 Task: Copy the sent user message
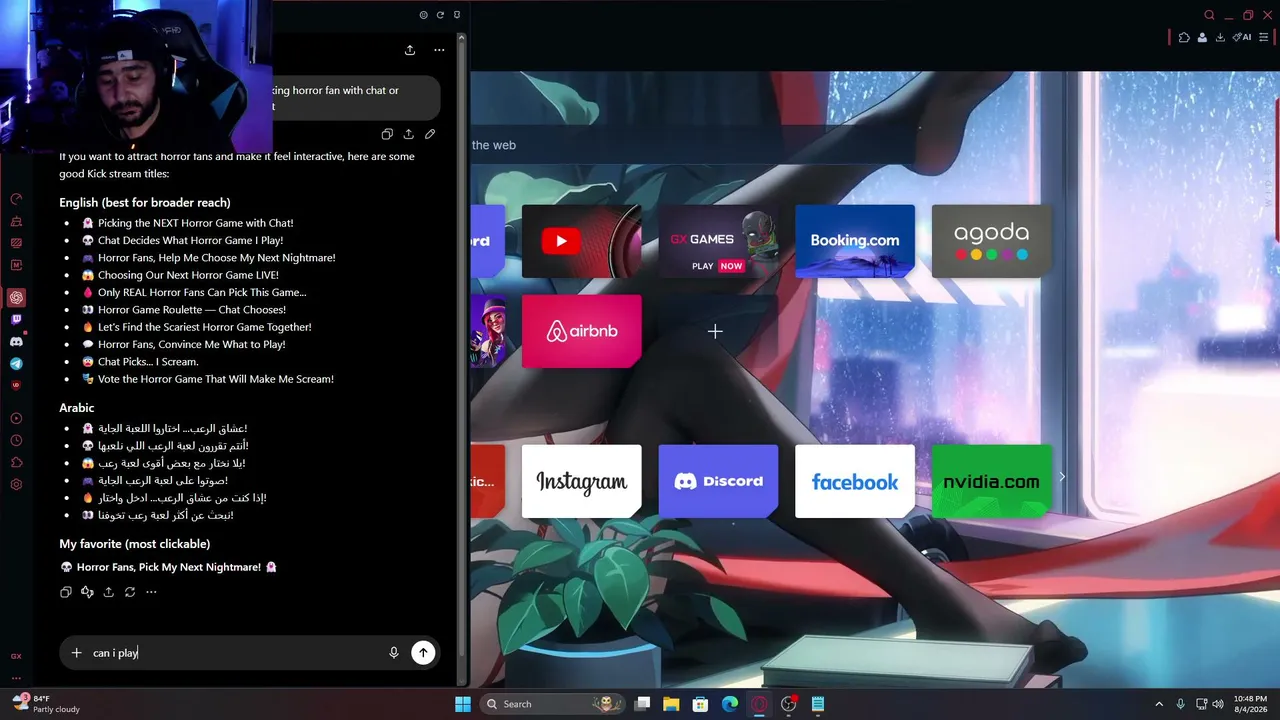tap(387, 134)
